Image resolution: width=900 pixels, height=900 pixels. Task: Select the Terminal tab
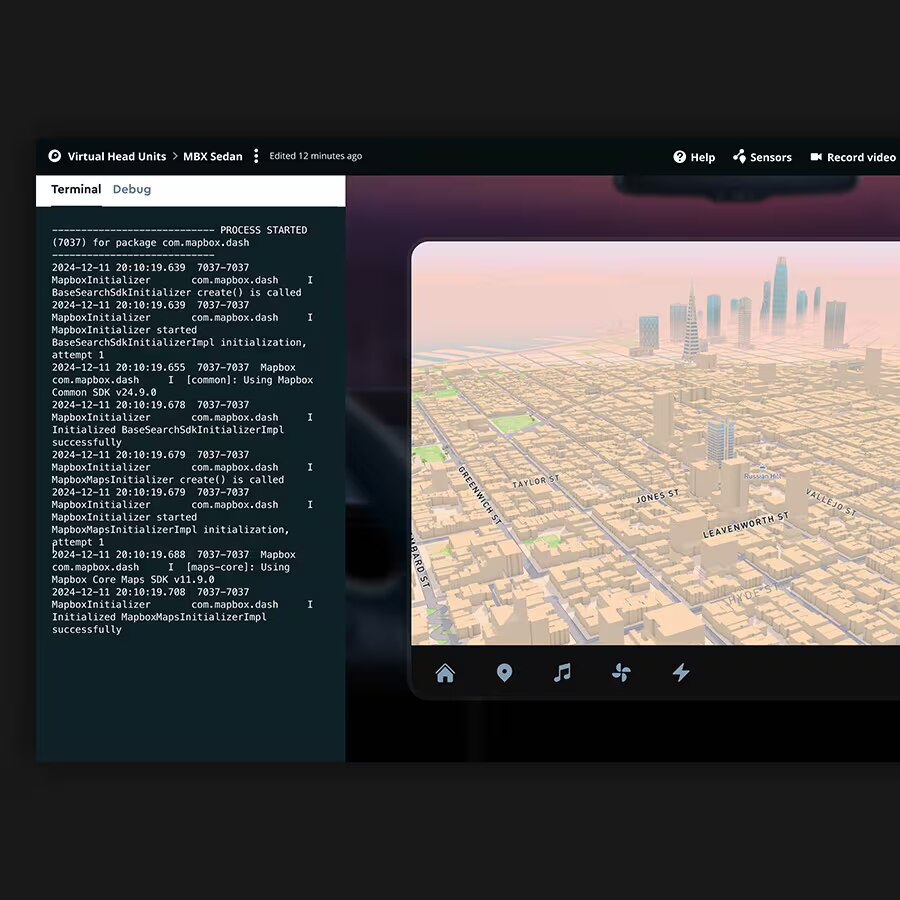[x=75, y=189]
